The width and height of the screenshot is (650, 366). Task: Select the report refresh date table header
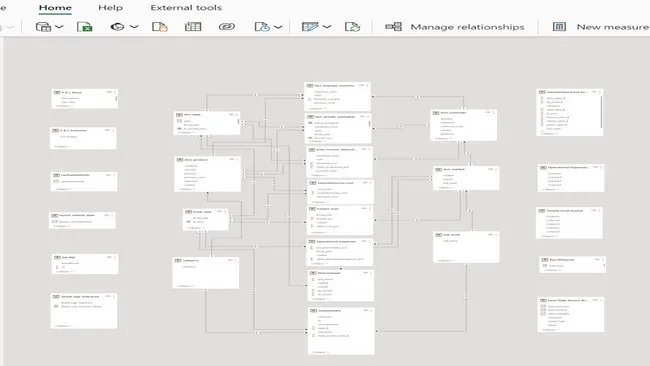pos(82,215)
